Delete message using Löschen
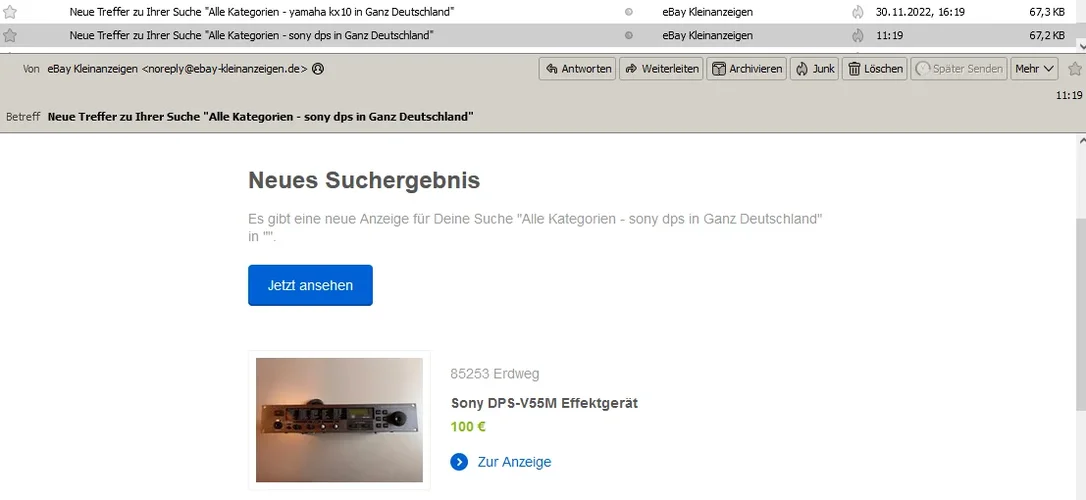 [875, 69]
